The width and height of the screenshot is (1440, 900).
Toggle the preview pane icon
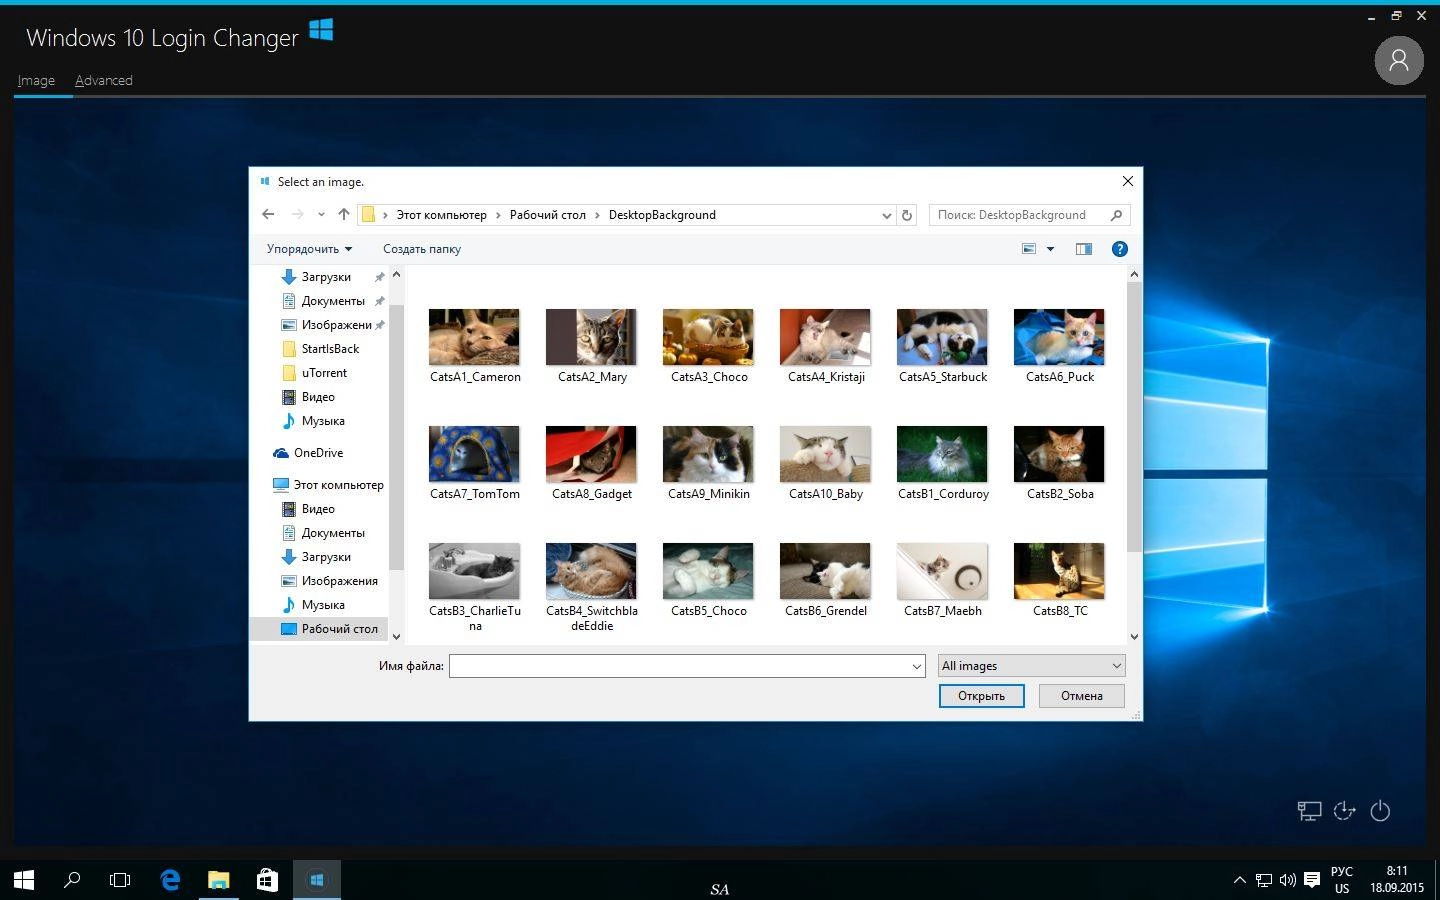pyautogui.click(x=1083, y=249)
